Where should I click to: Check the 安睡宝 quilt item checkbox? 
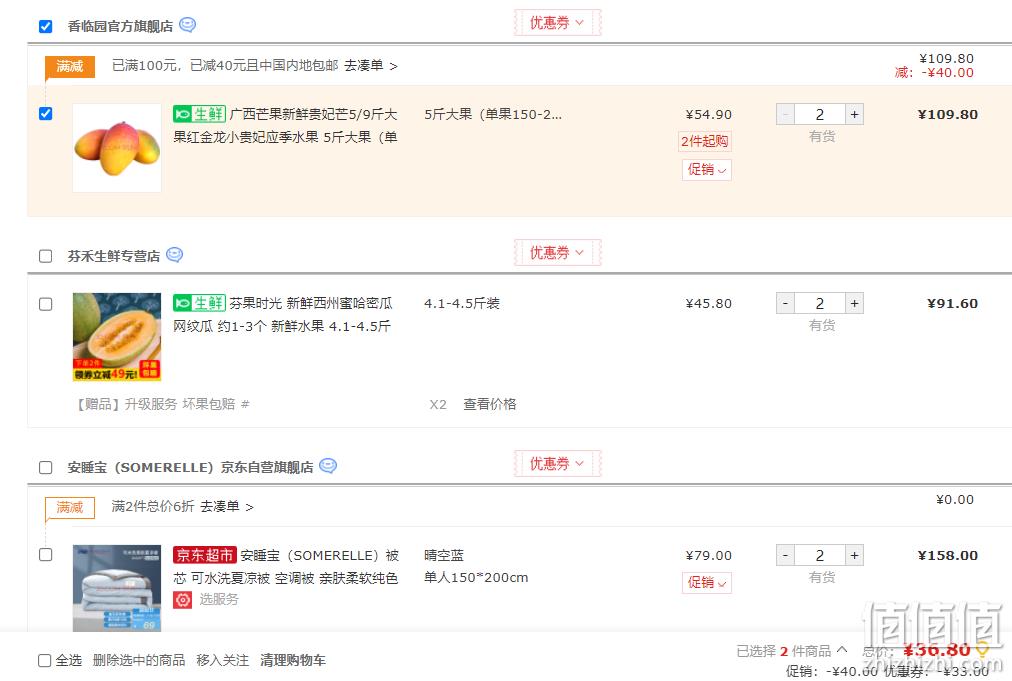click(x=45, y=554)
